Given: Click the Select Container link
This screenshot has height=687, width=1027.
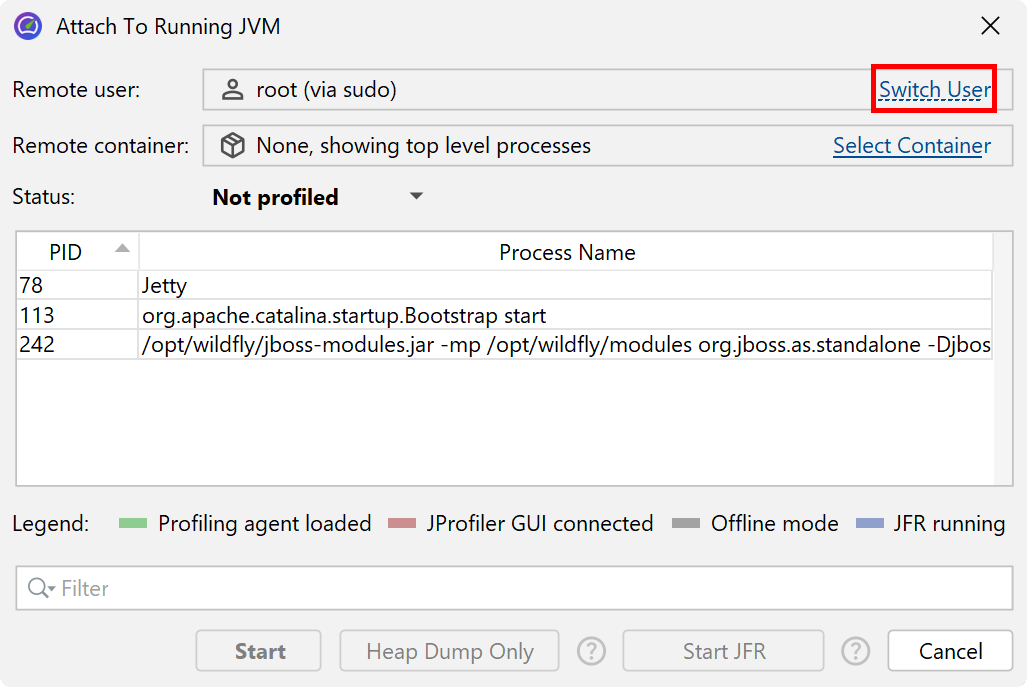Looking at the screenshot, I should (911, 146).
